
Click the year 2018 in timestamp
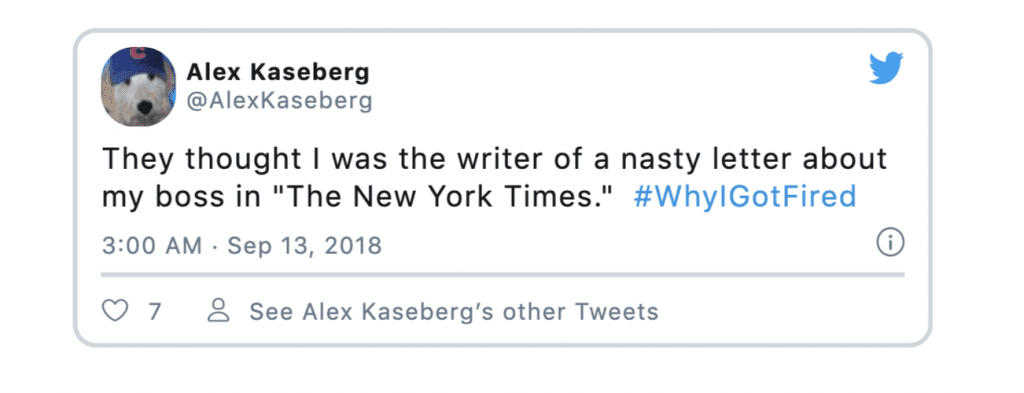353,246
